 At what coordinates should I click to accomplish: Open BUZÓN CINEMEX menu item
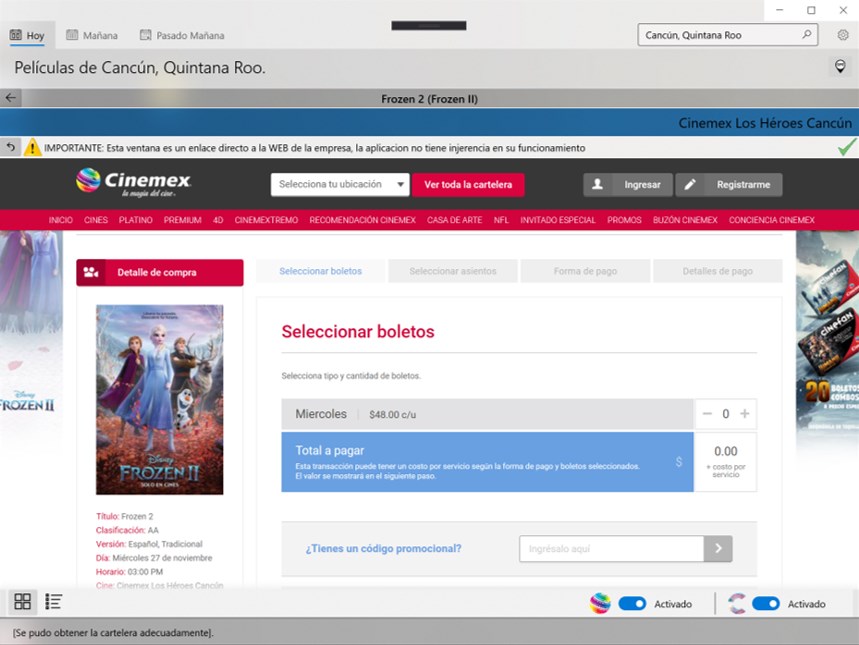coord(685,220)
